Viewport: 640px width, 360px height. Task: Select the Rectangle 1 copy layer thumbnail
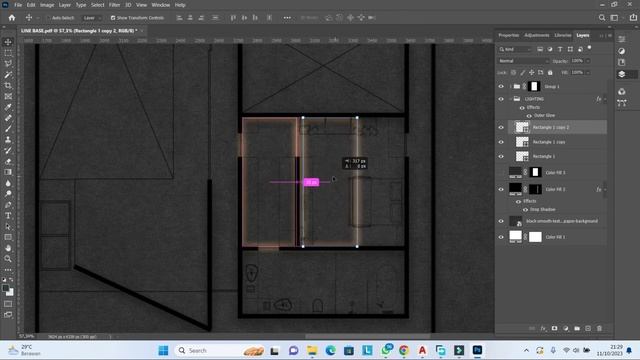[x=522, y=142]
